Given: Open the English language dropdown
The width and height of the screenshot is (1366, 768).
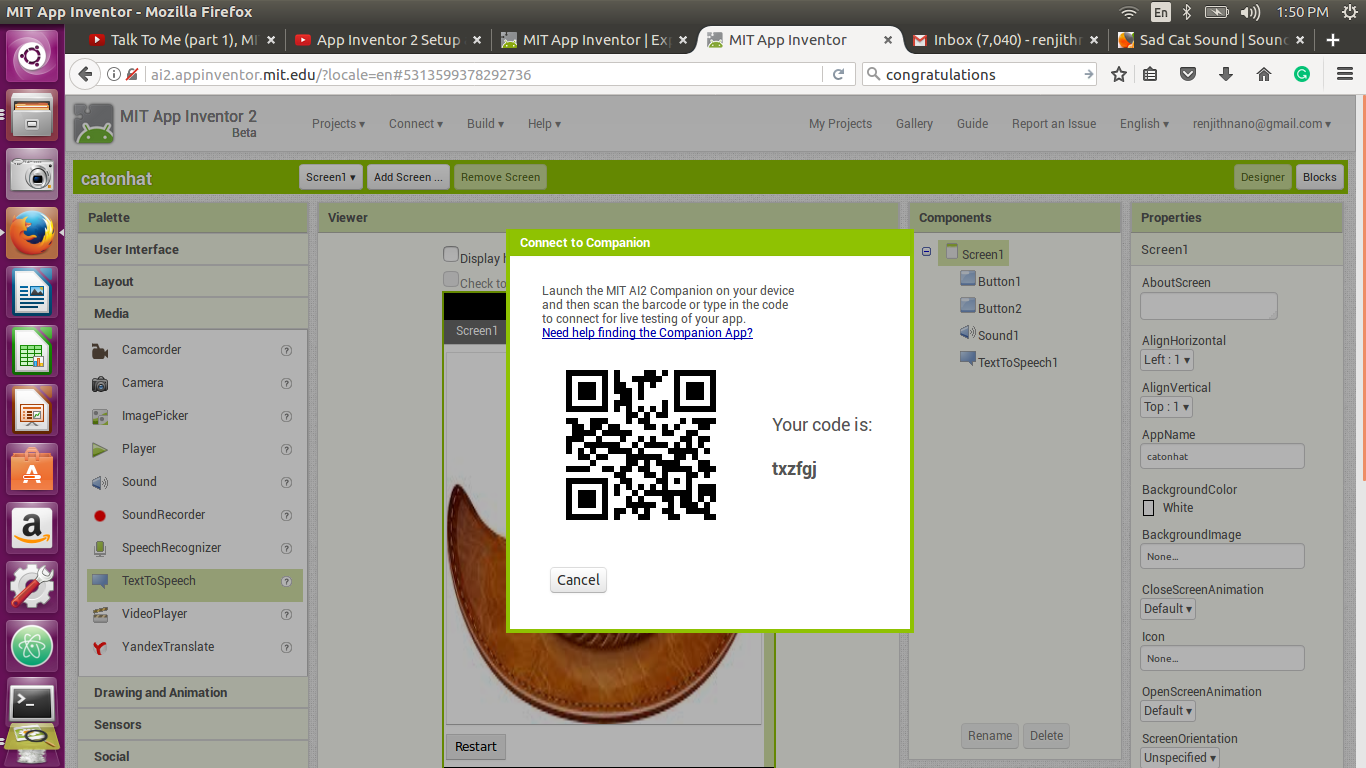Looking at the screenshot, I should click(1144, 124).
